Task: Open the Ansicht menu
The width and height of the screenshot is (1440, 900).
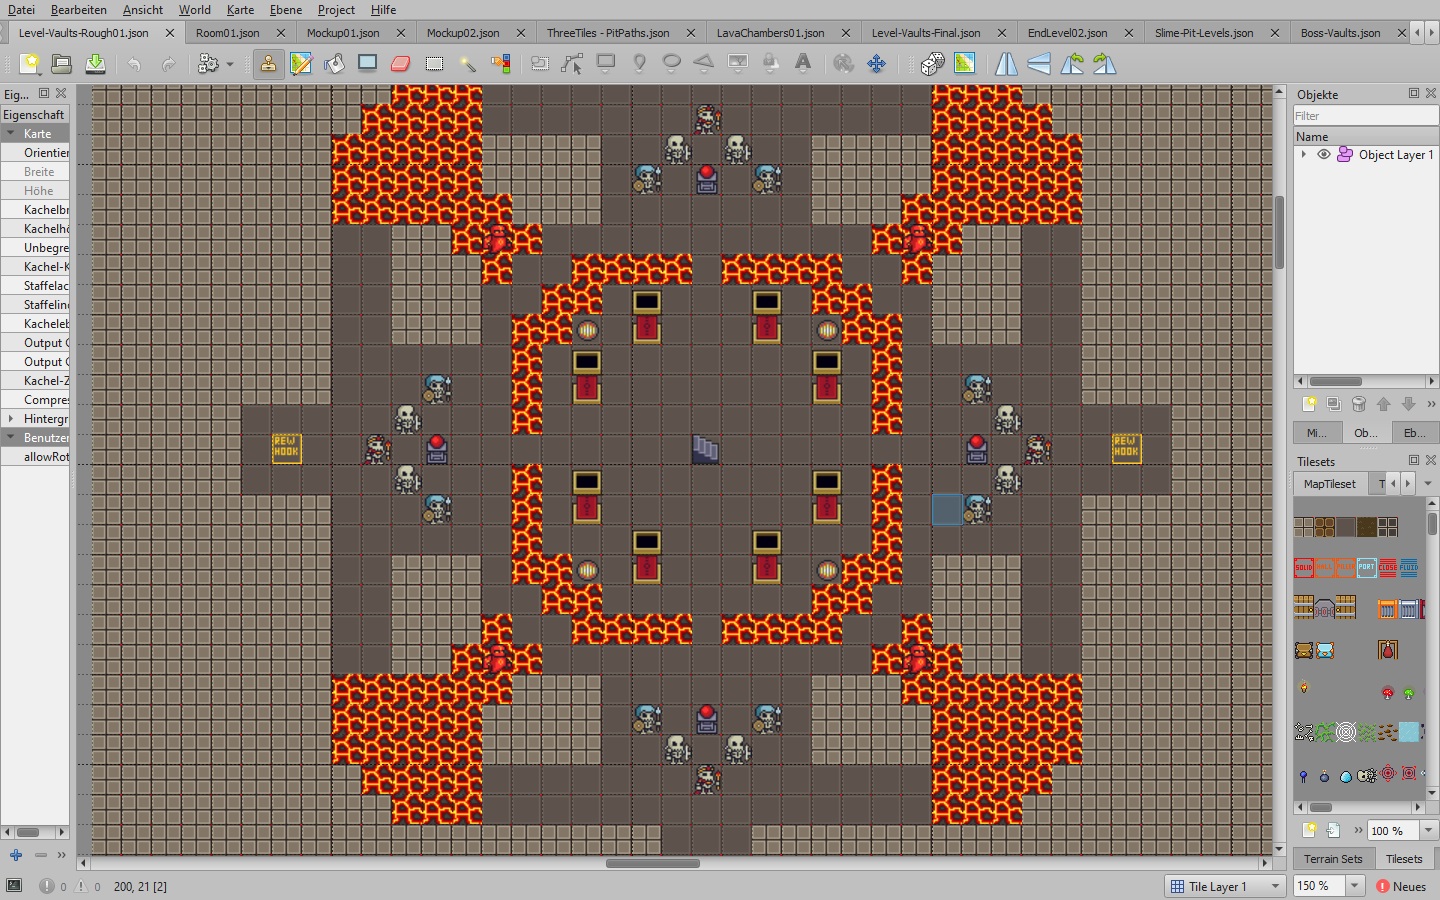Action: click(143, 10)
